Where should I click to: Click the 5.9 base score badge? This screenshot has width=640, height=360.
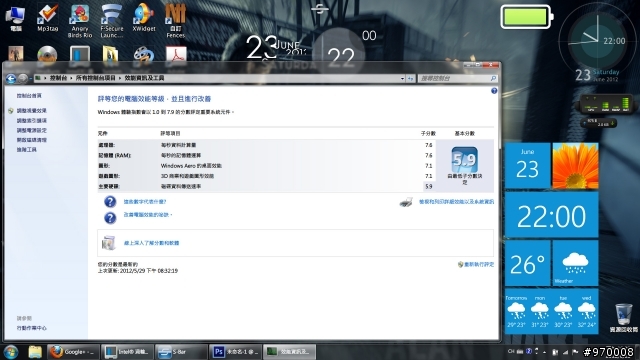coord(464,160)
